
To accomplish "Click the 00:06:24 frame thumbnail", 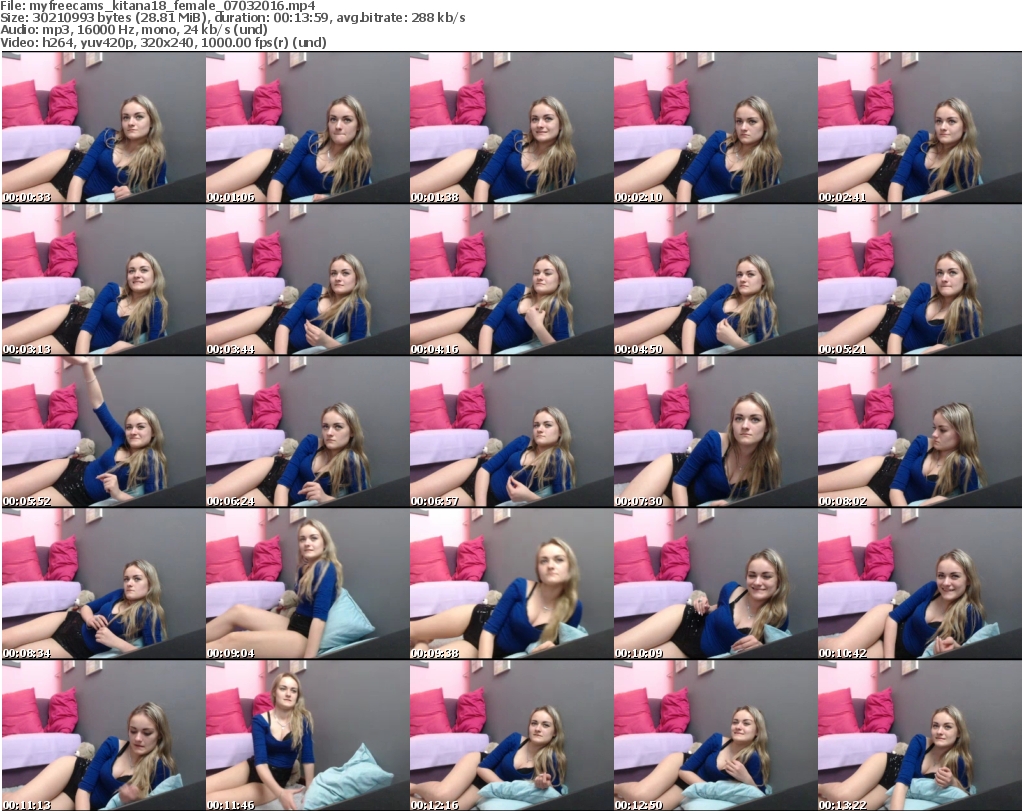I will pyautogui.click(x=307, y=432).
